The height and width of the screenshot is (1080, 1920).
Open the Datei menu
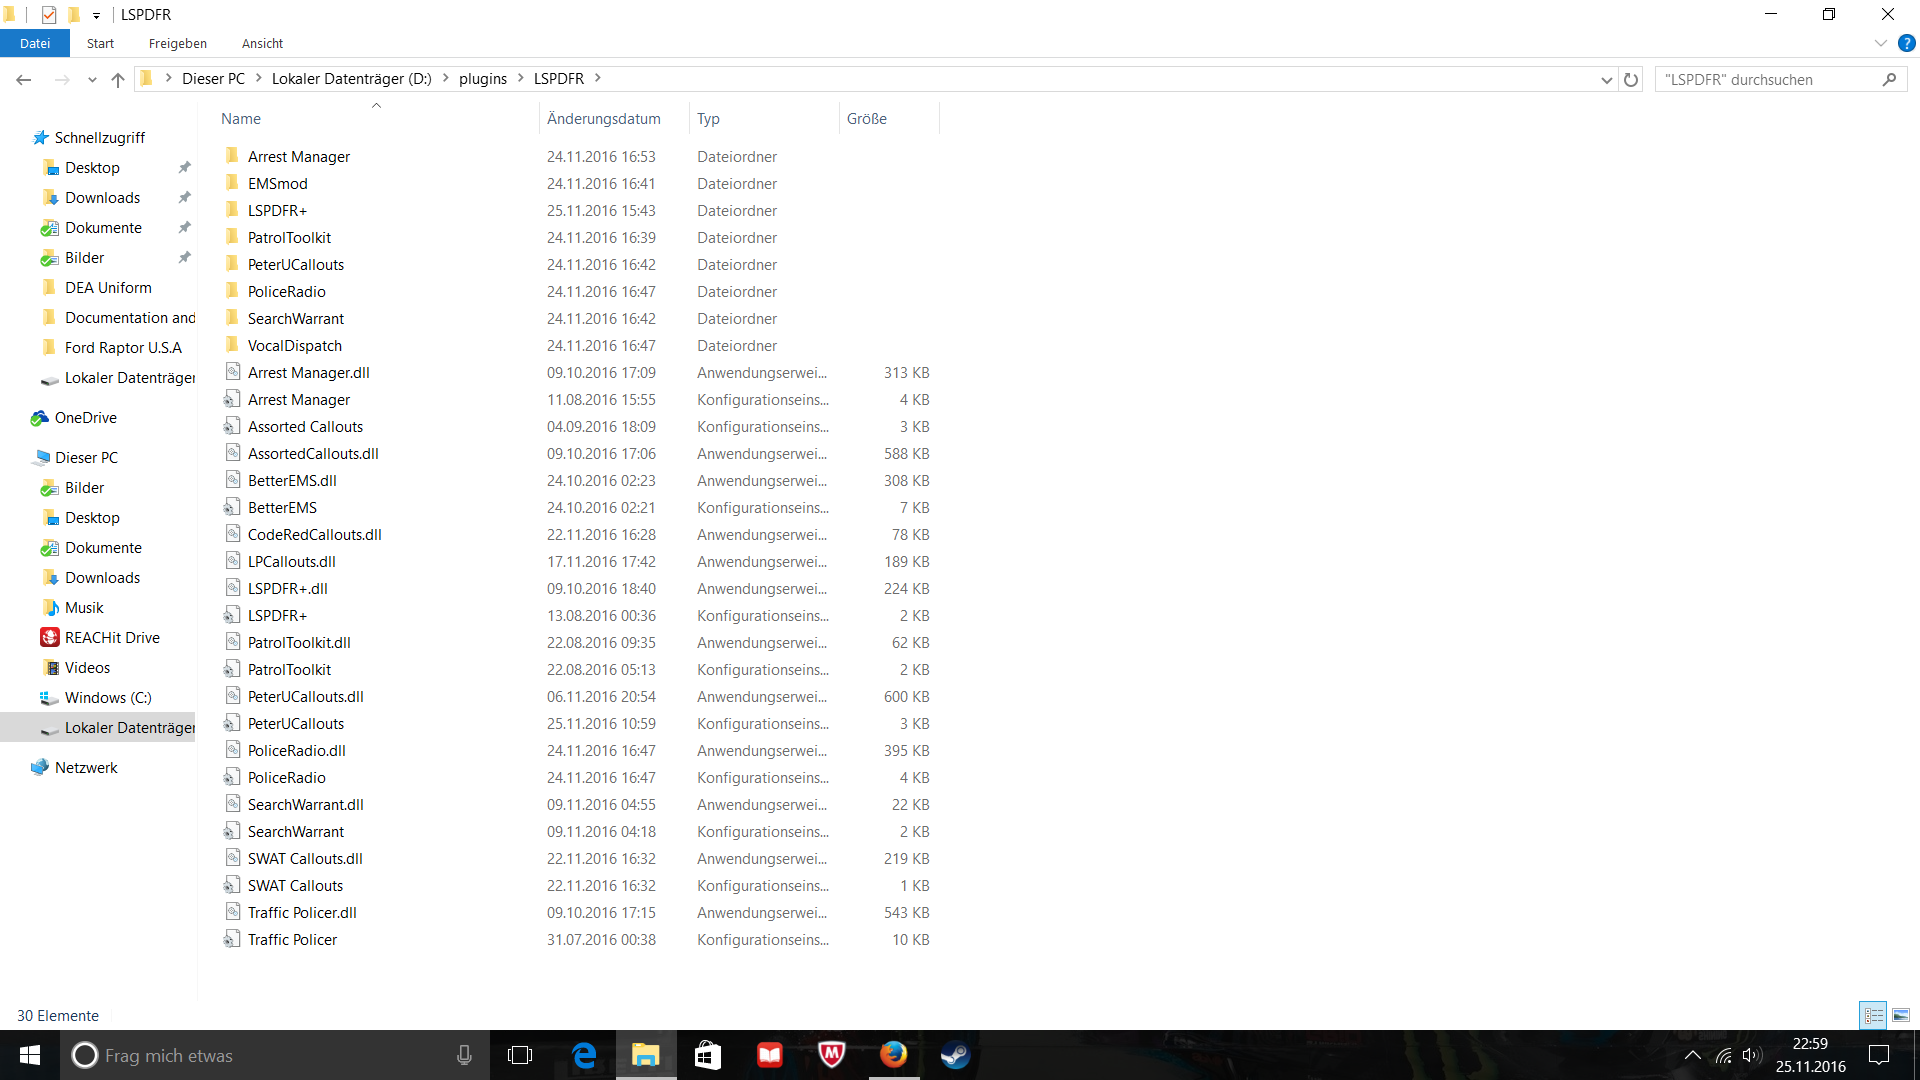coord(34,43)
